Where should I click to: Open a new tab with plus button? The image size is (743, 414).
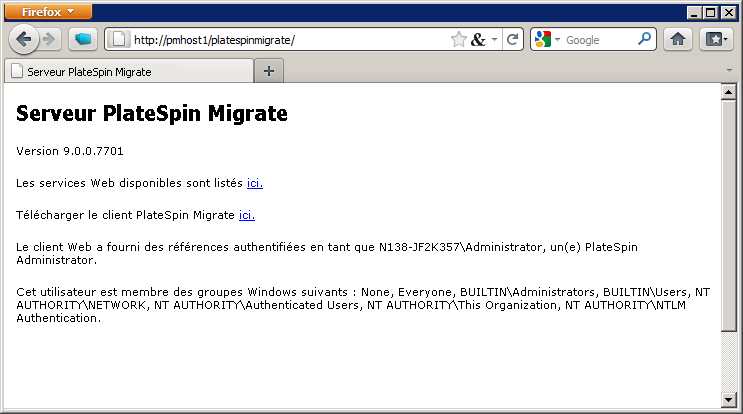coord(269,71)
